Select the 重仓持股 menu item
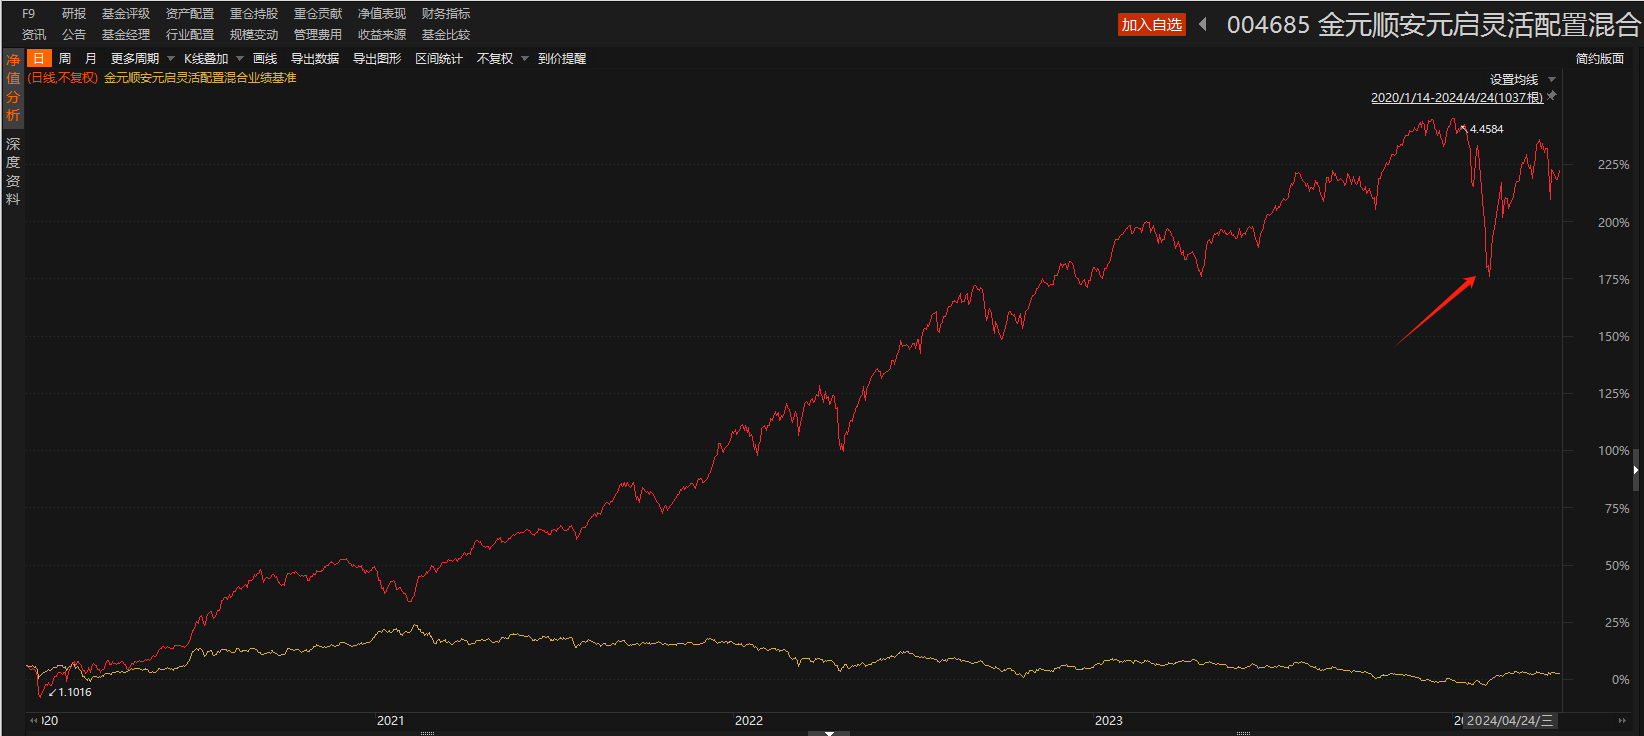1644x736 pixels. [254, 14]
